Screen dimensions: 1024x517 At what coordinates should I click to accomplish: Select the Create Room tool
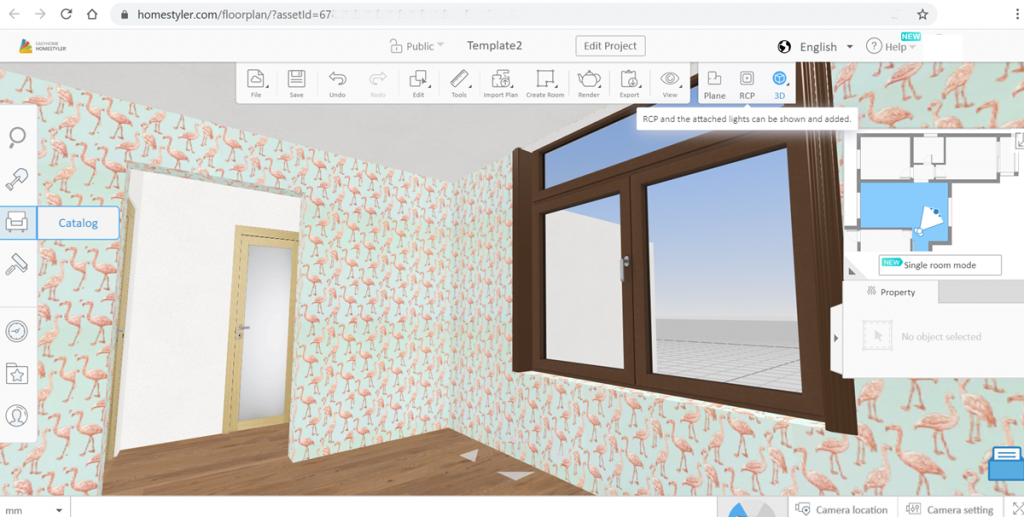545,82
